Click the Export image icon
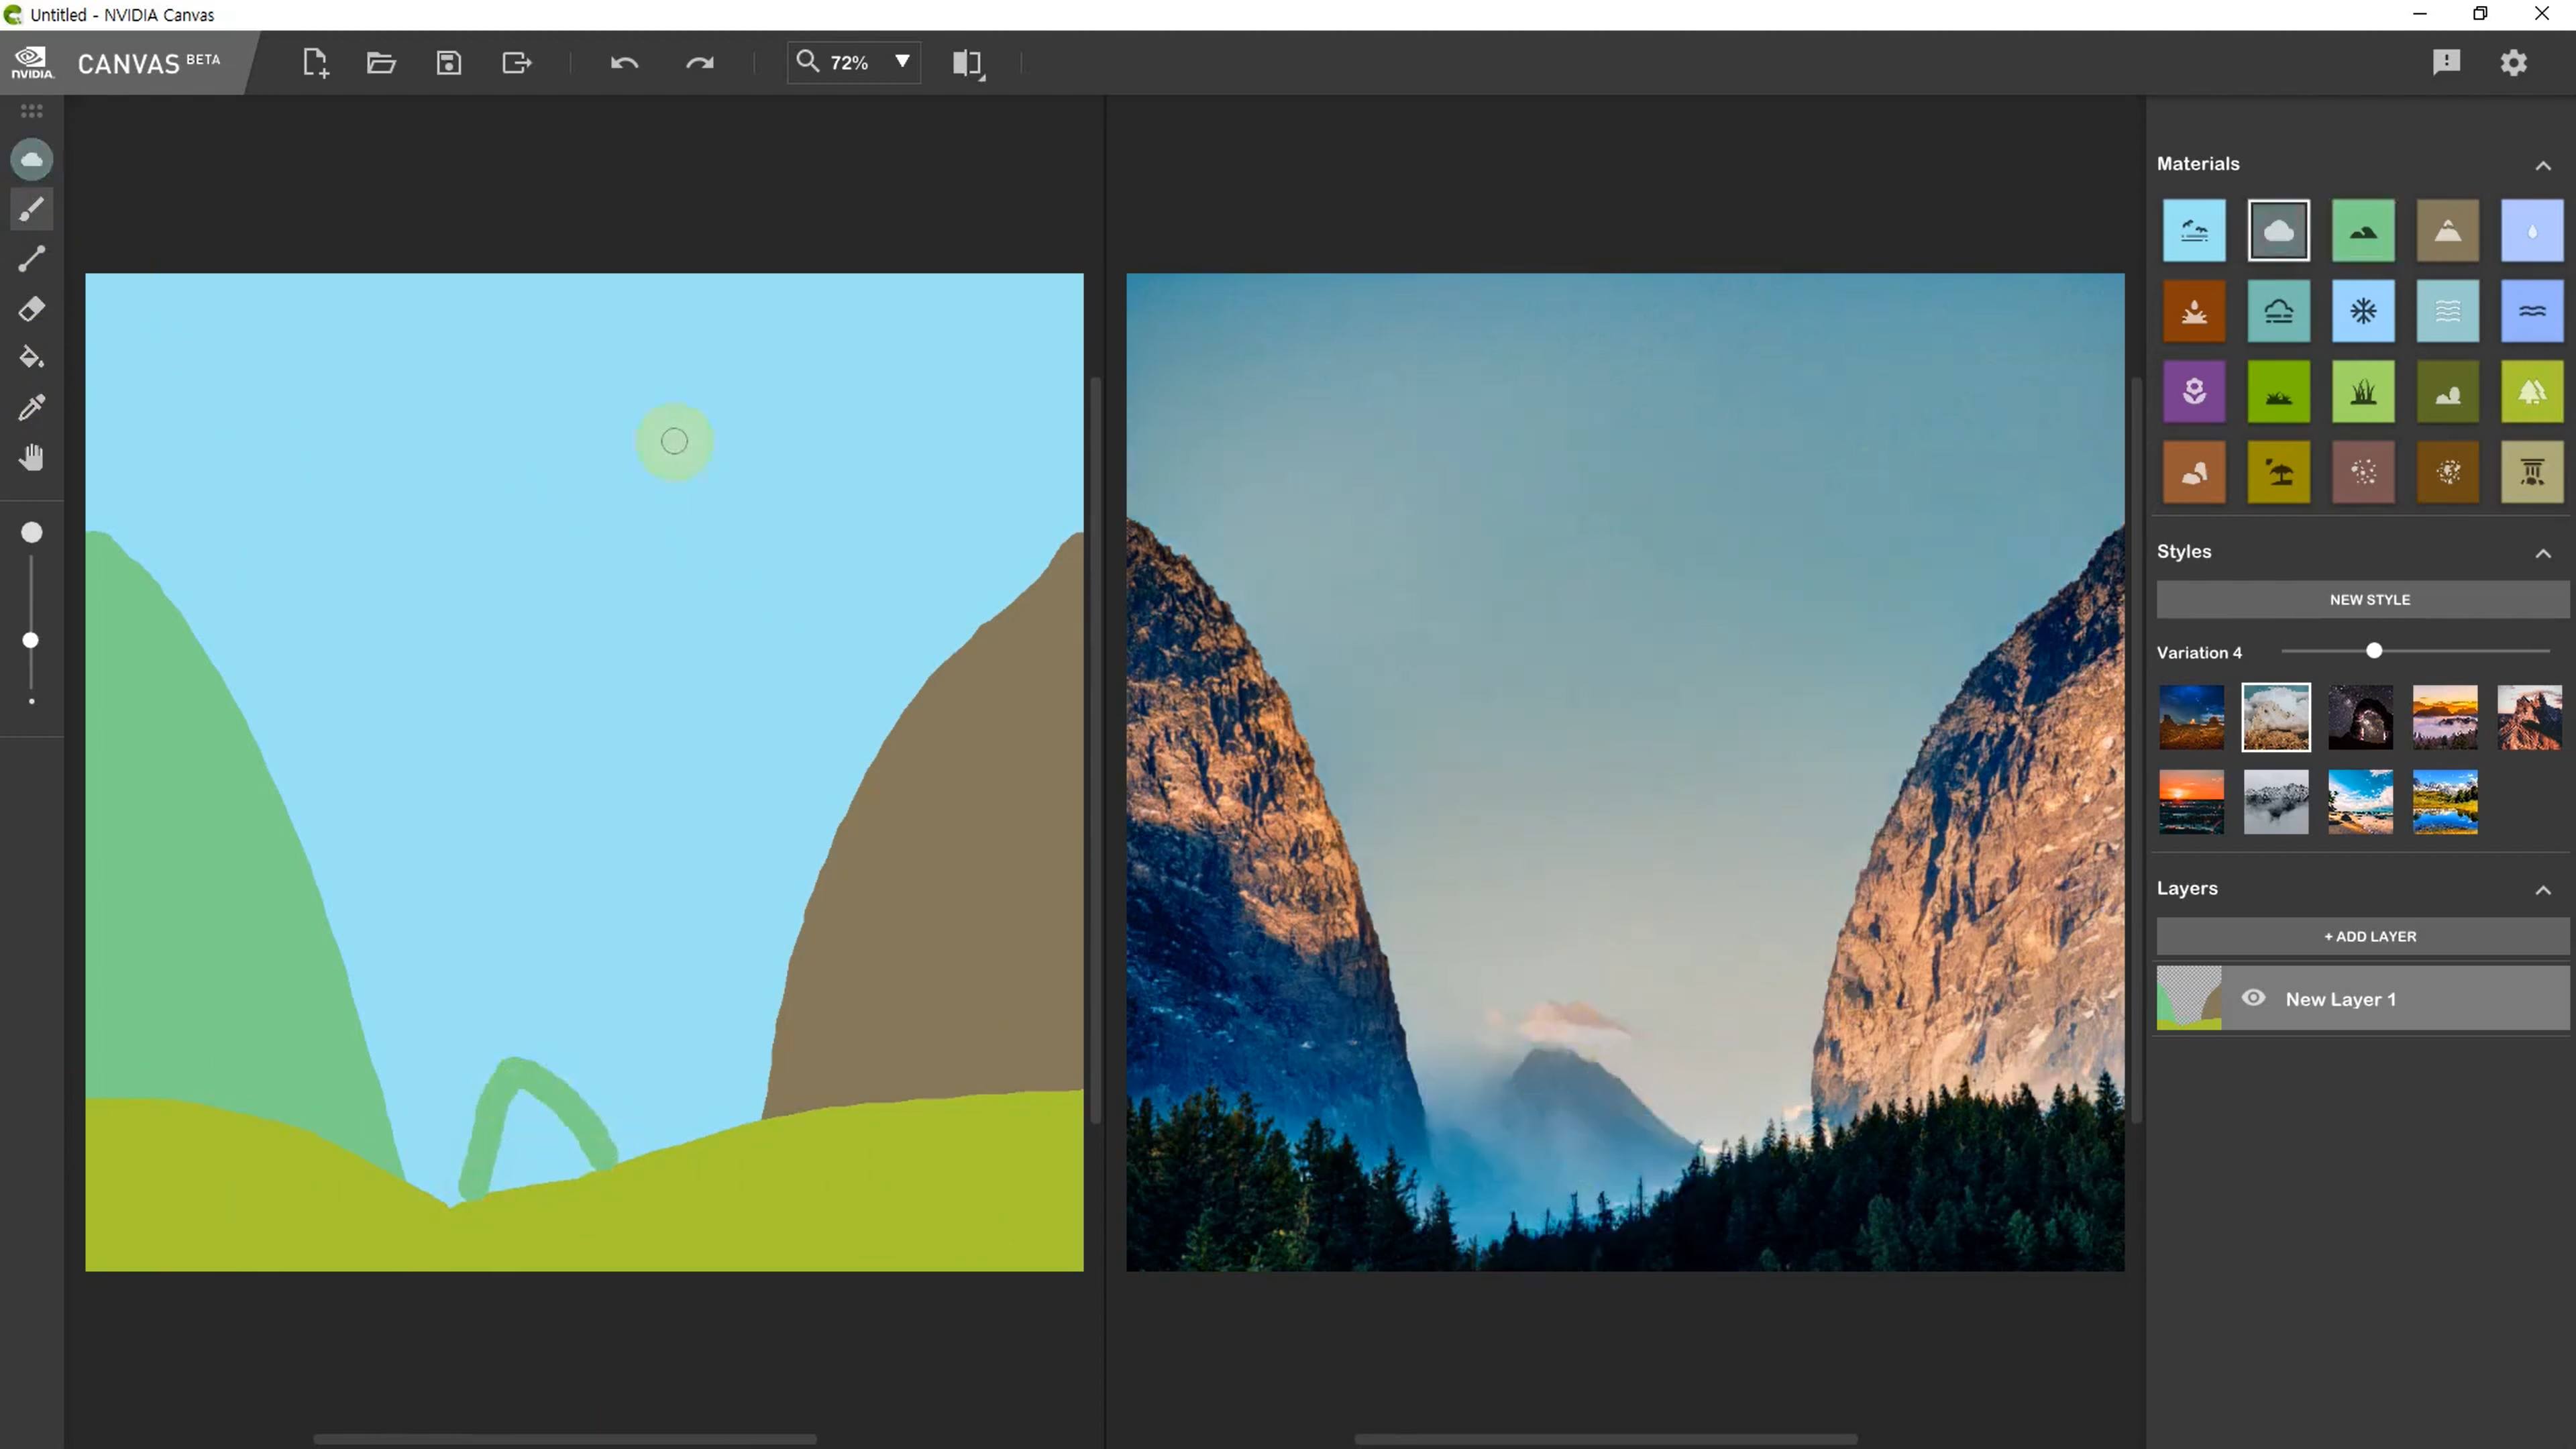2576x1449 pixels. (516, 63)
